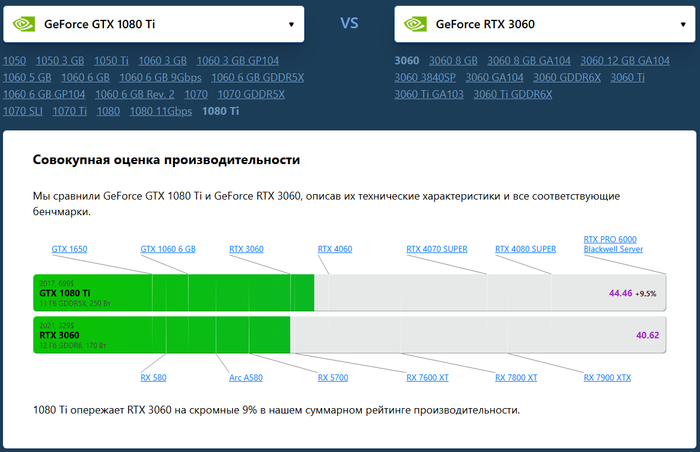Open the 1060 6 GB GDDR5X link
The image size is (700, 452).
(258, 78)
